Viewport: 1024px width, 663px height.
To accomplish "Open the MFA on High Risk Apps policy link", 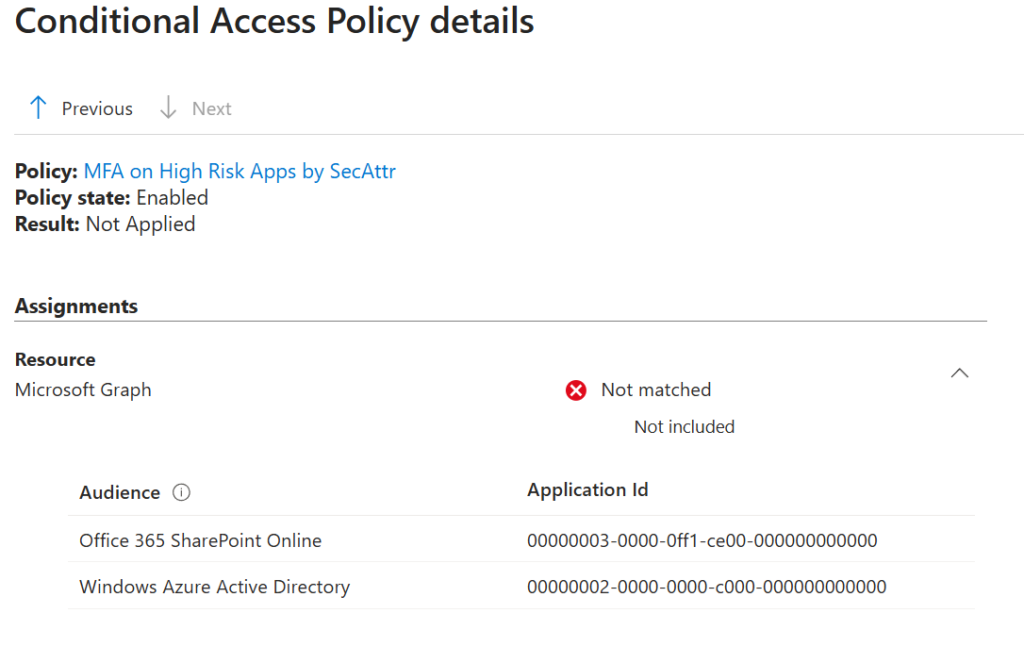I will click(x=239, y=171).
